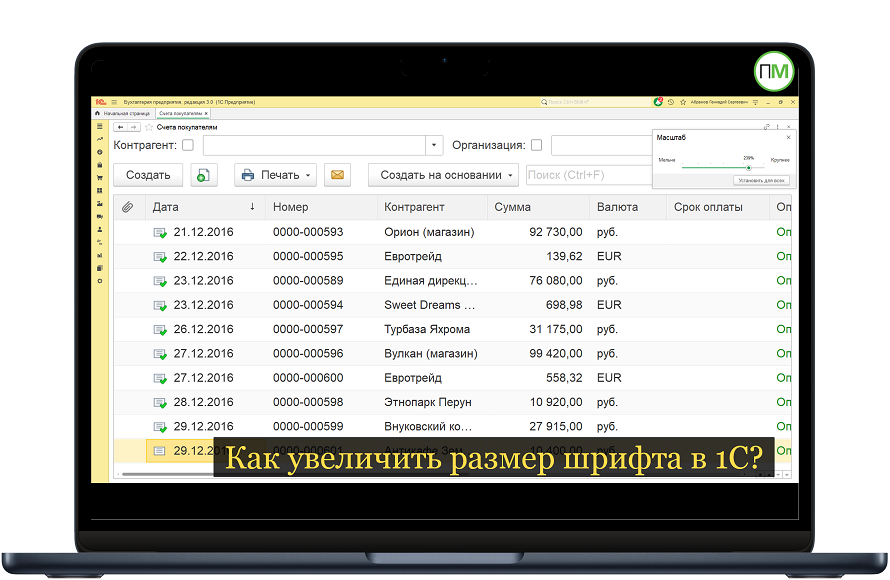Image resolution: width=890 pixels, height=580 pixels.
Task: Close the Масштаб panel
Action: 788,137
